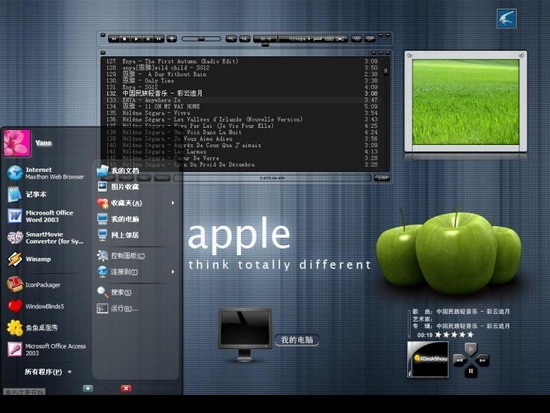The width and height of the screenshot is (550, 413).
Task: Adjust the Winamp volume slider
Action: coord(201,39)
